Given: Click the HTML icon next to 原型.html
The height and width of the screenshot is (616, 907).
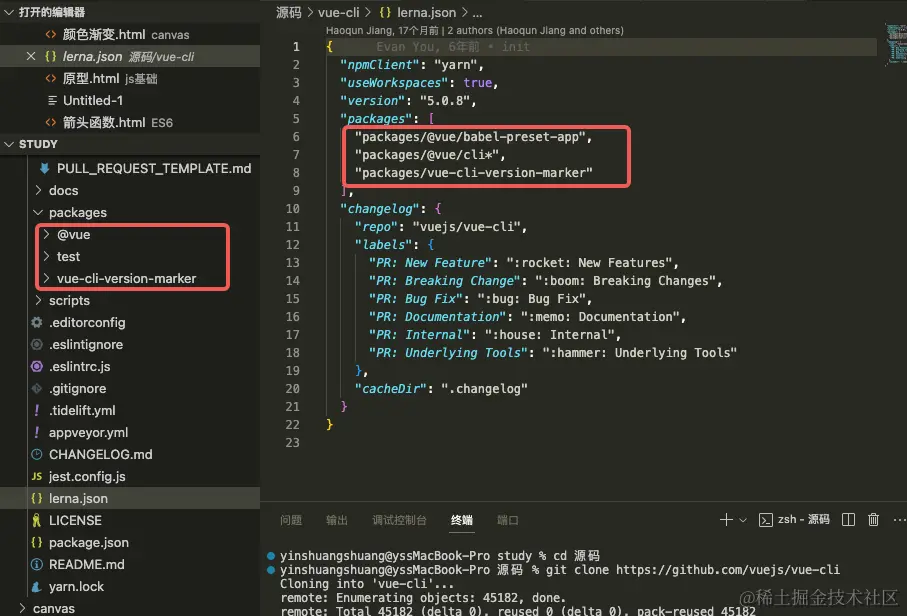Looking at the screenshot, I should (51, 78).
